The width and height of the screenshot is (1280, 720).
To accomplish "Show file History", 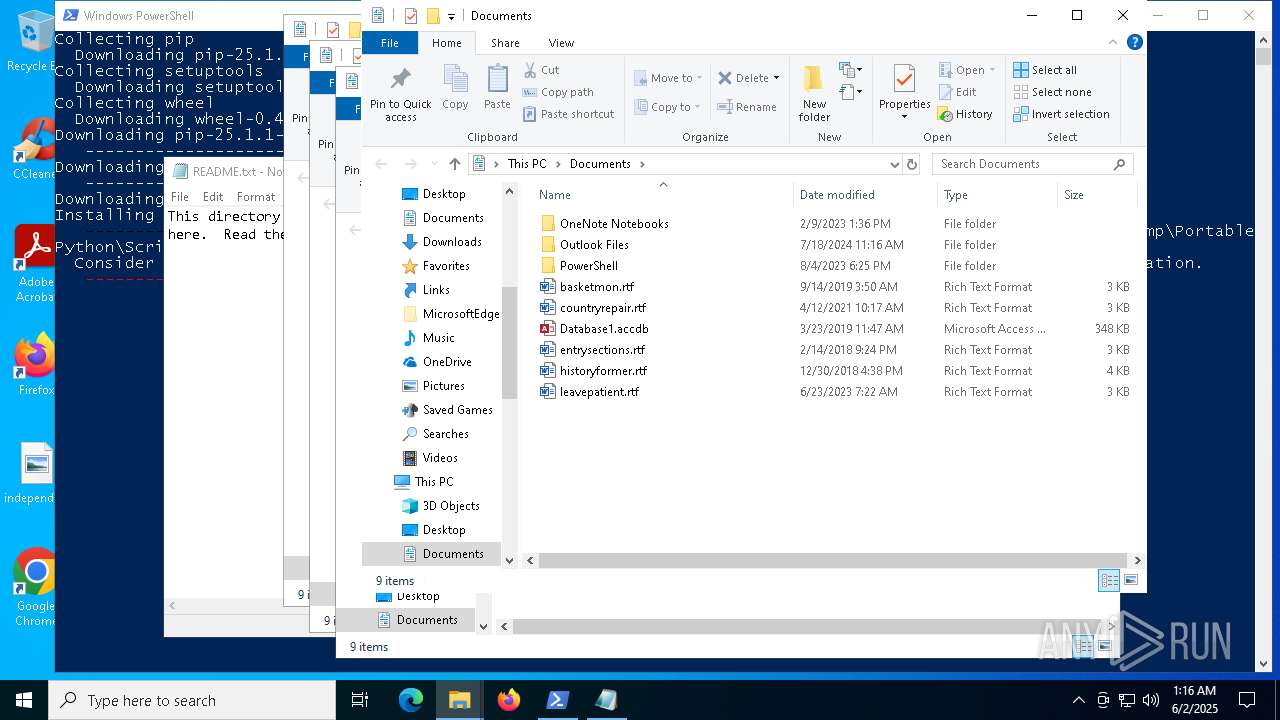I will point(964,114).
